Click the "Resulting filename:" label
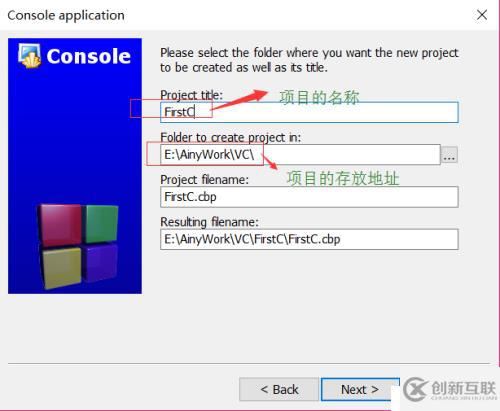 (x=210, y=222)
